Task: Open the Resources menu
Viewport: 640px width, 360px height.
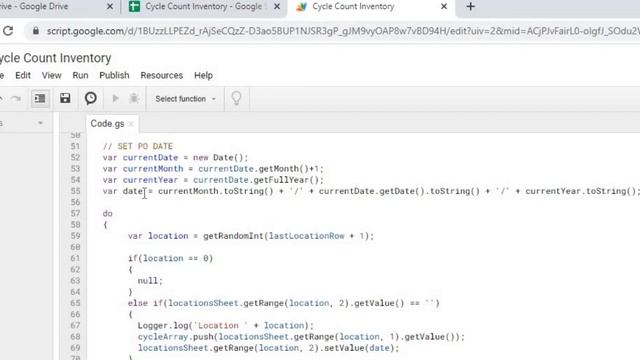Action: [x=162, y=76]
